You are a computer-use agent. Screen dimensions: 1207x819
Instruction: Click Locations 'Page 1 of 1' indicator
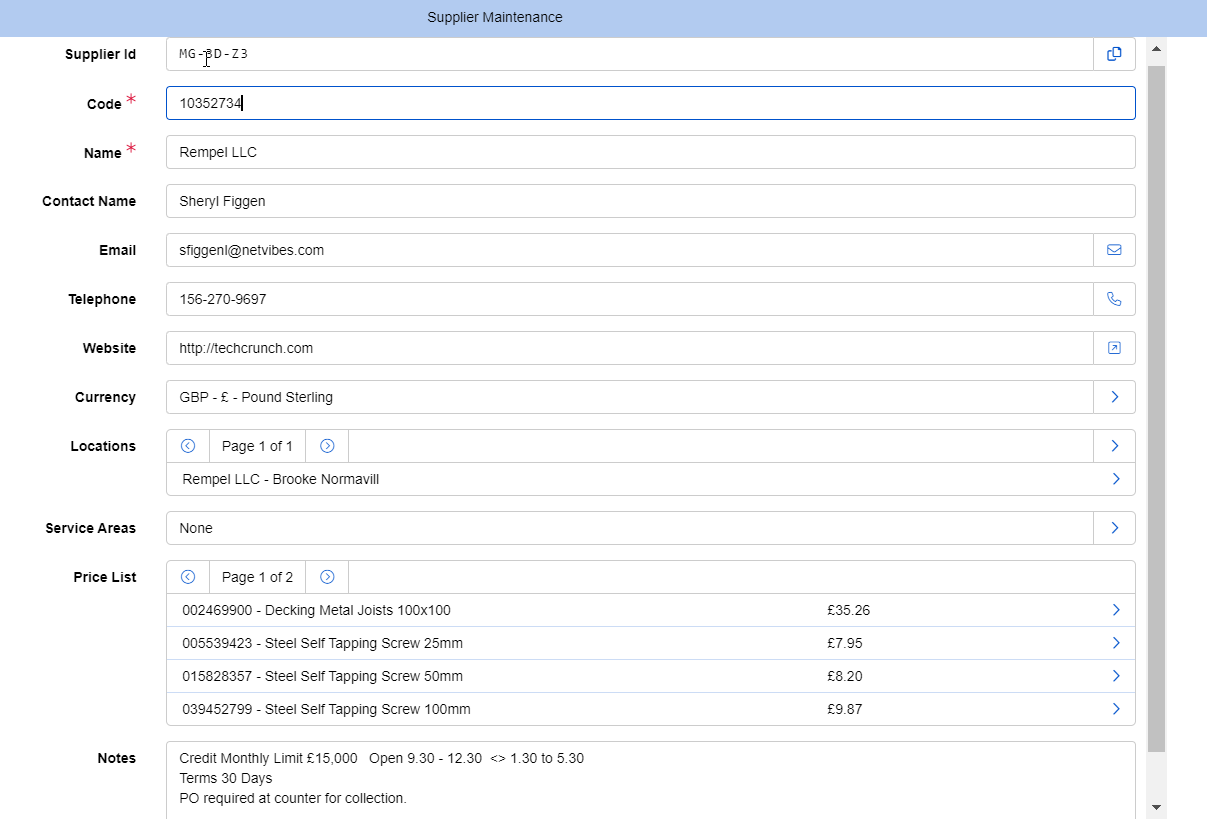258,446
